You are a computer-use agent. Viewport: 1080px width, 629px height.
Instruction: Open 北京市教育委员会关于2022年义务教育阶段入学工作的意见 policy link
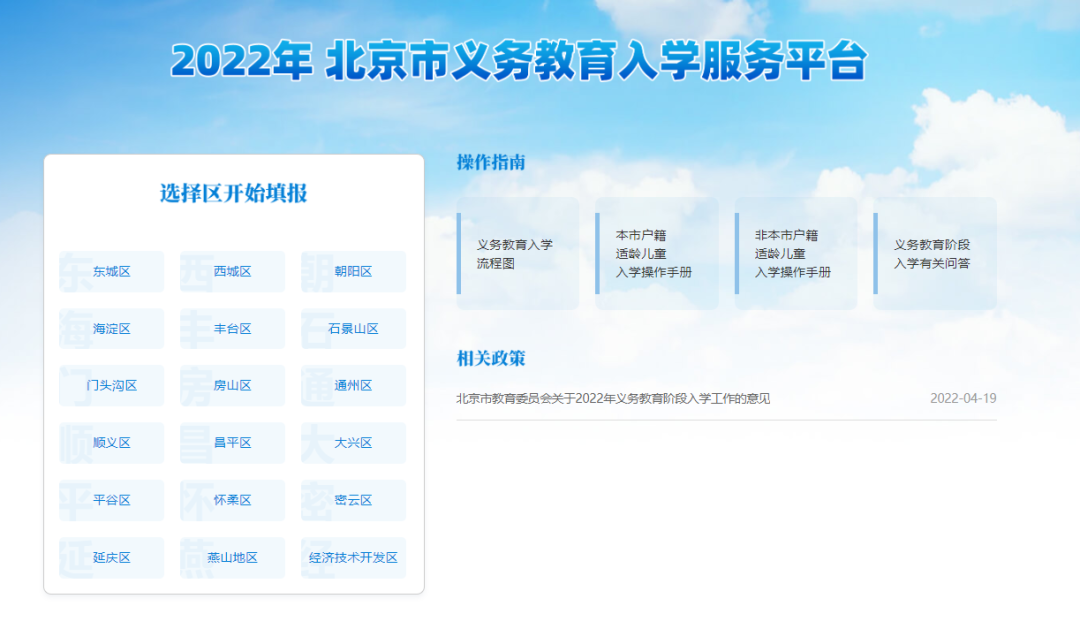pyautogui.click(x=613, y=398)
